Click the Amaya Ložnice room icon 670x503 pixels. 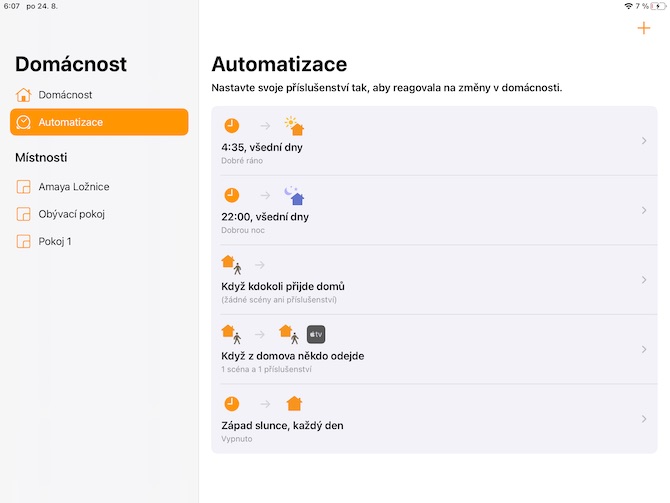23,187
